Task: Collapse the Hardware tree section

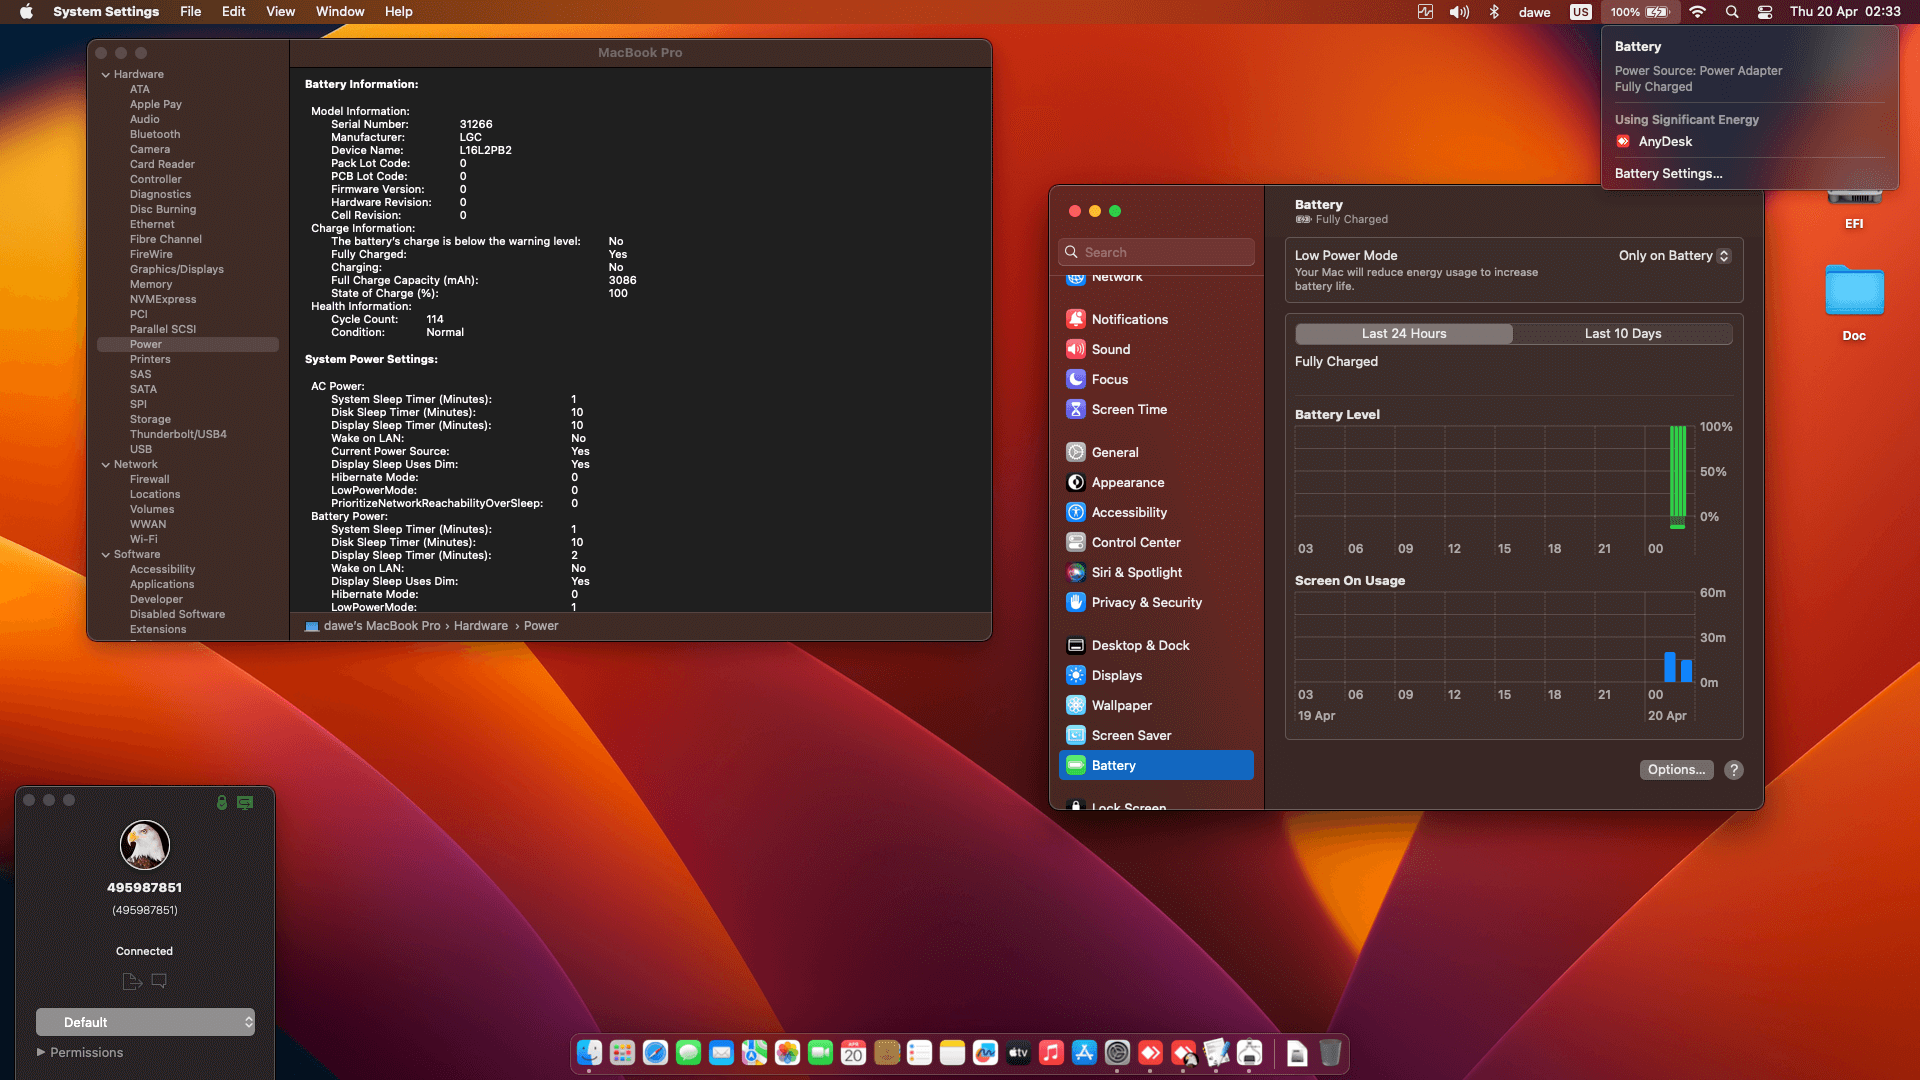Action: coord(106,74)
